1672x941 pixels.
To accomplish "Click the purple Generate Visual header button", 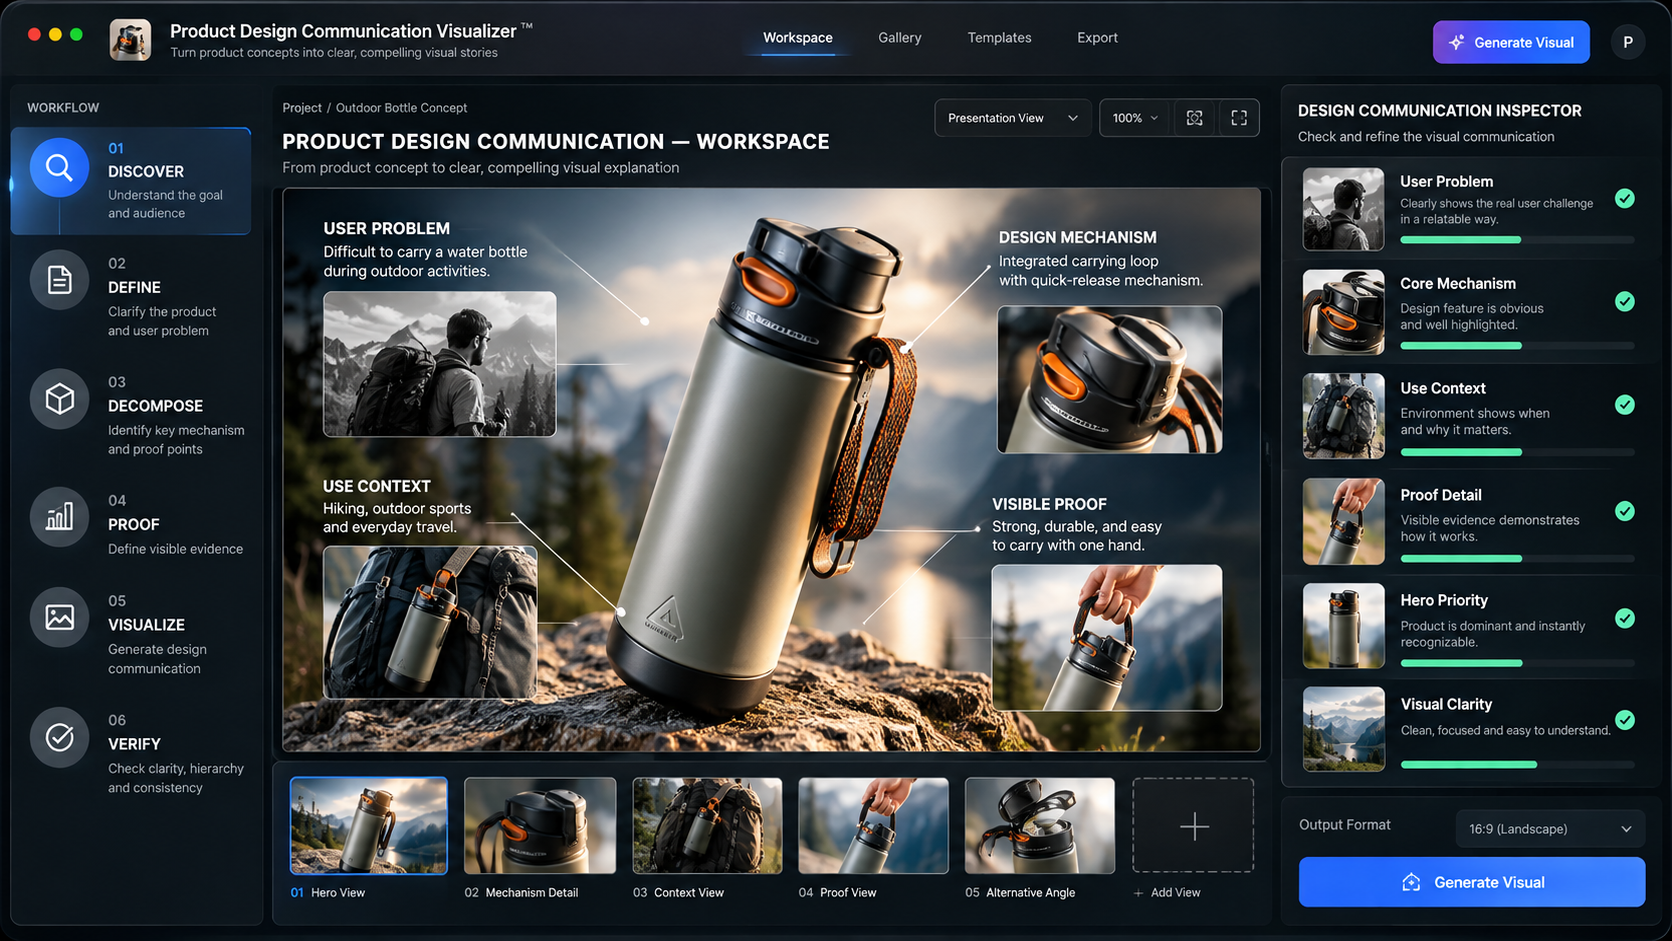I will click(1511, 42).
